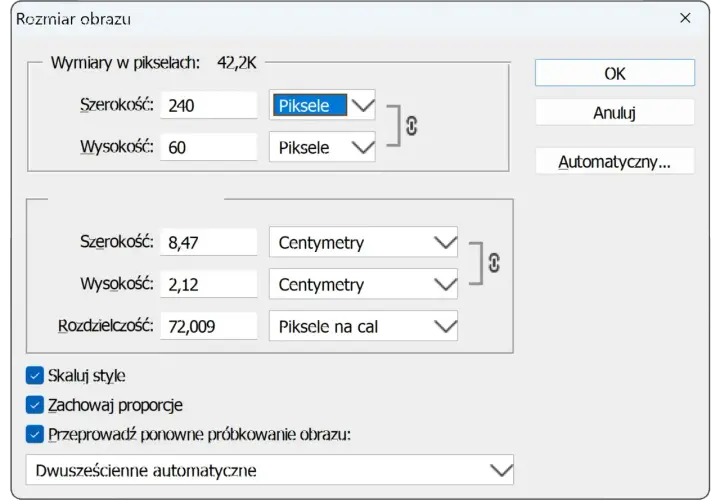Click the Anuluj button
Viewport: 720px width, 500px height.
pos(615,112)
